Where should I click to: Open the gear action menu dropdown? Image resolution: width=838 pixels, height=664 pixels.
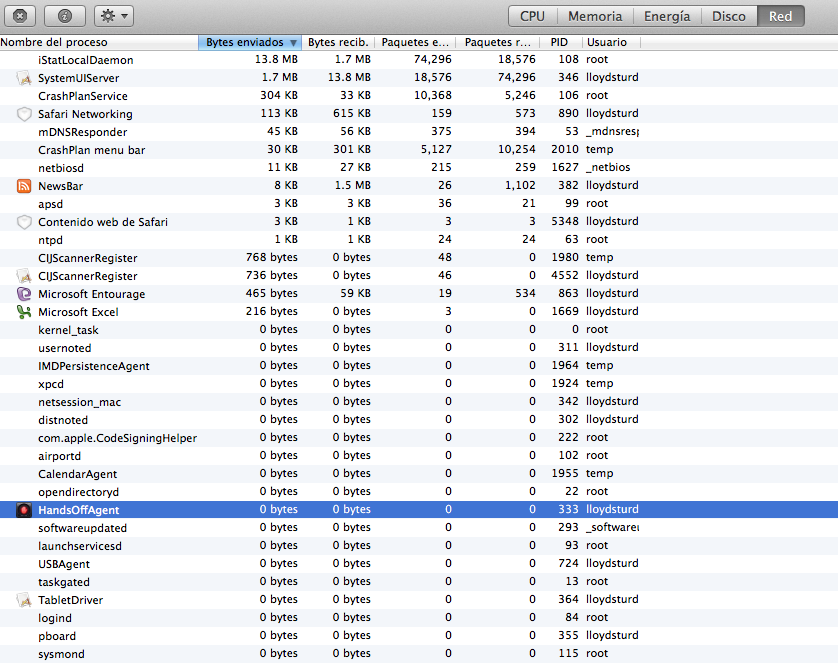(x=114, y=16)
